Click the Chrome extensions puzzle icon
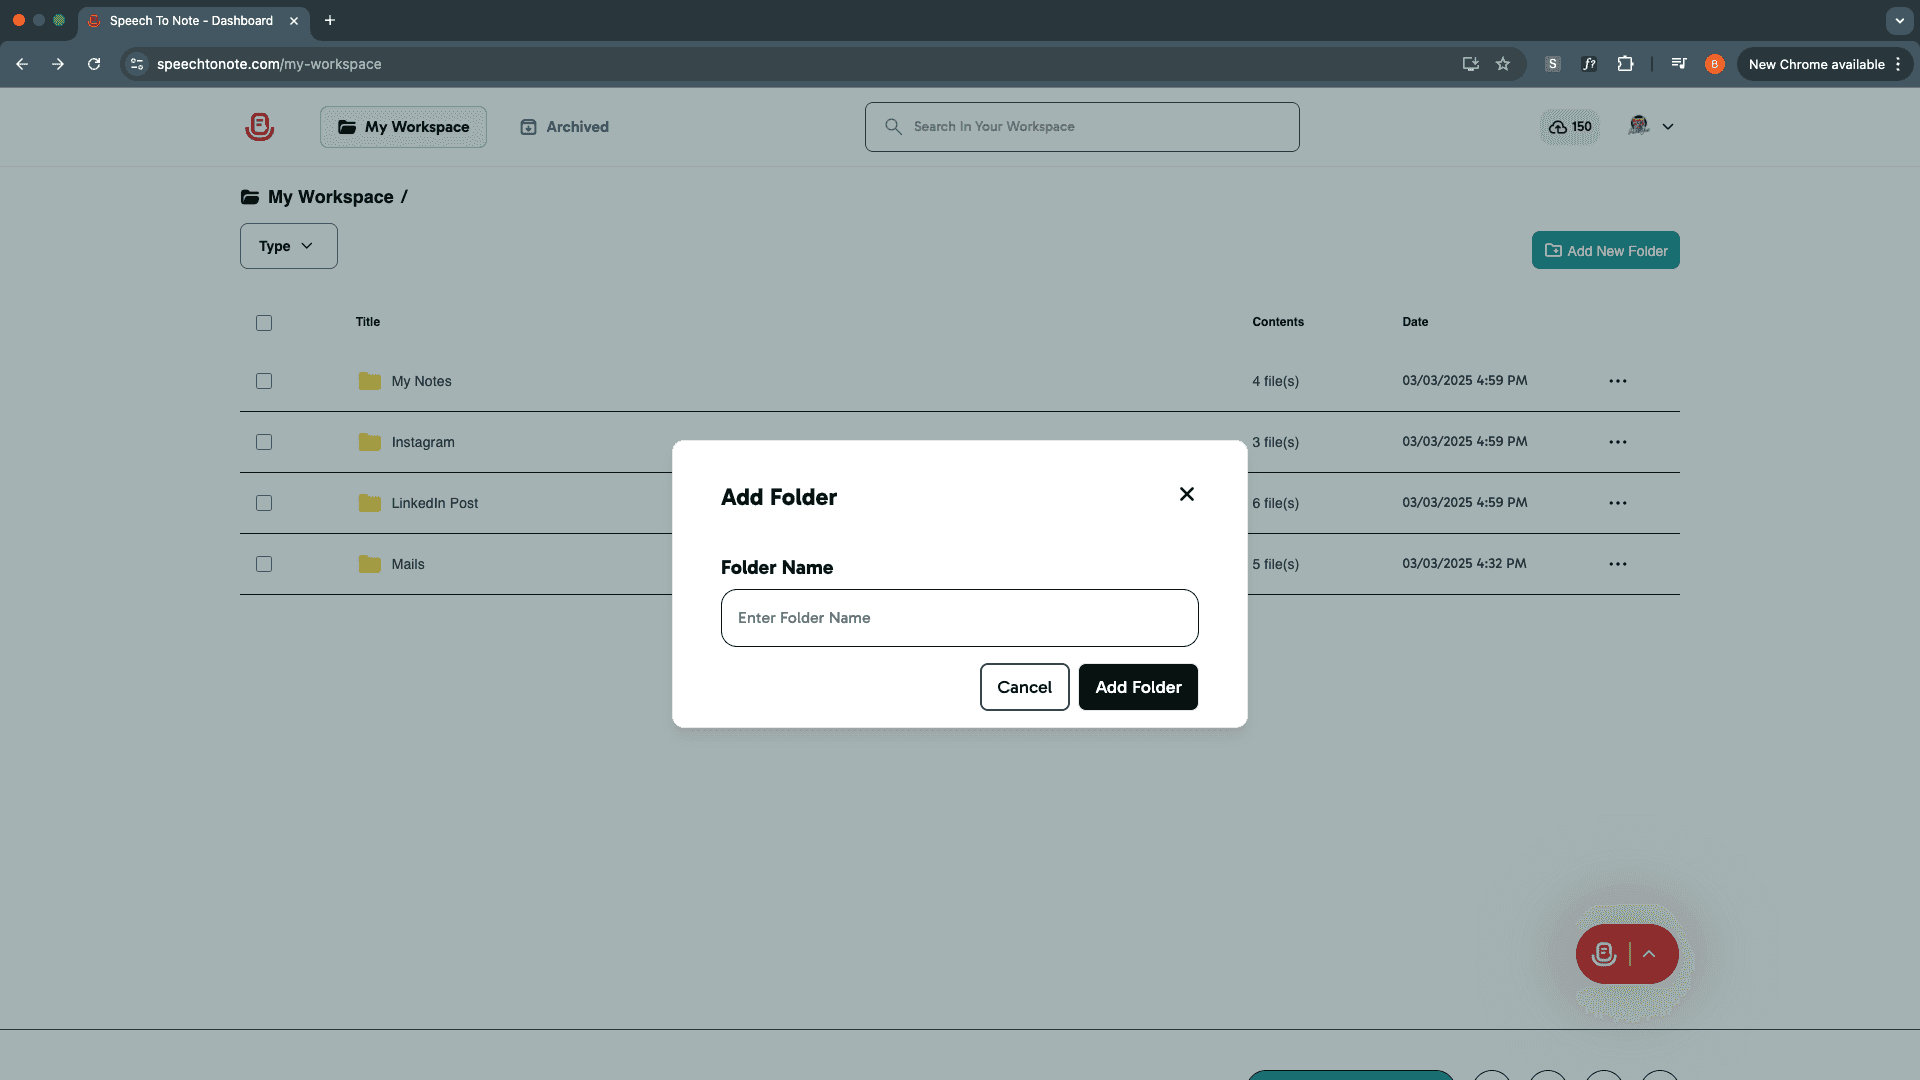The width and height of the screenshot is (1920, 1080). [1625, 64]
